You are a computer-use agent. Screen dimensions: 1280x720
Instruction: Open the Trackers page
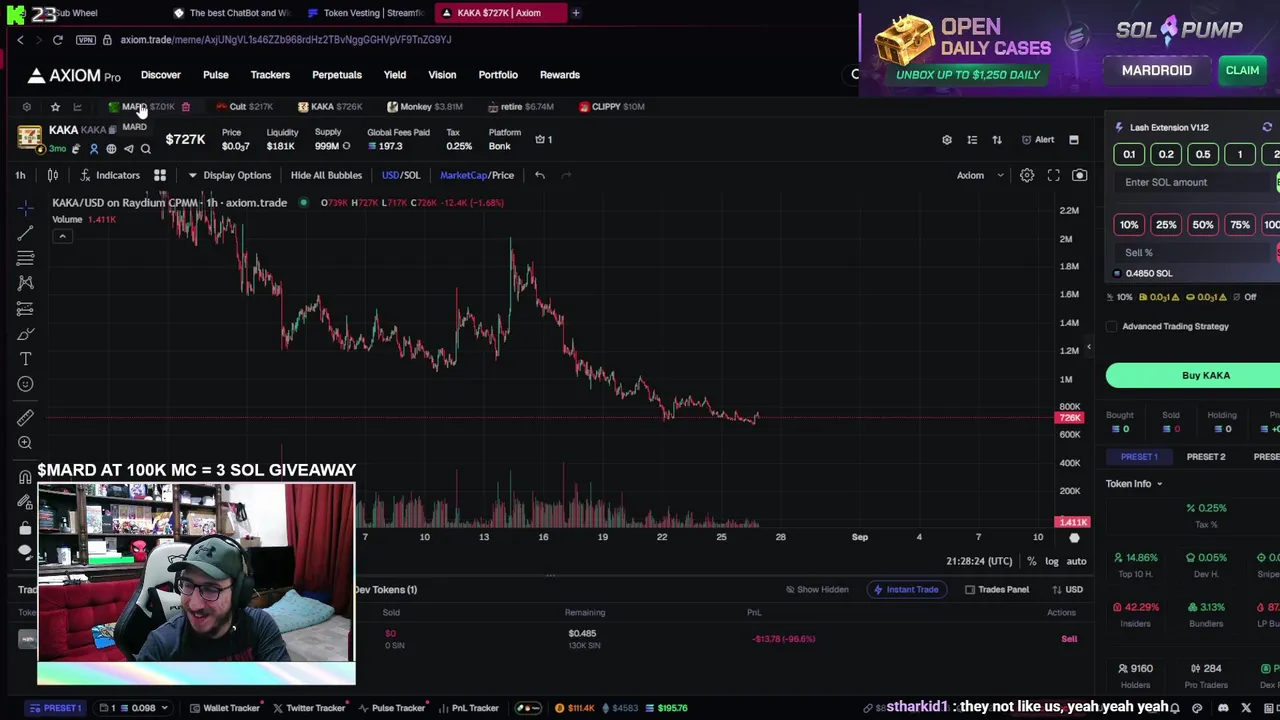tap(270, 75)
